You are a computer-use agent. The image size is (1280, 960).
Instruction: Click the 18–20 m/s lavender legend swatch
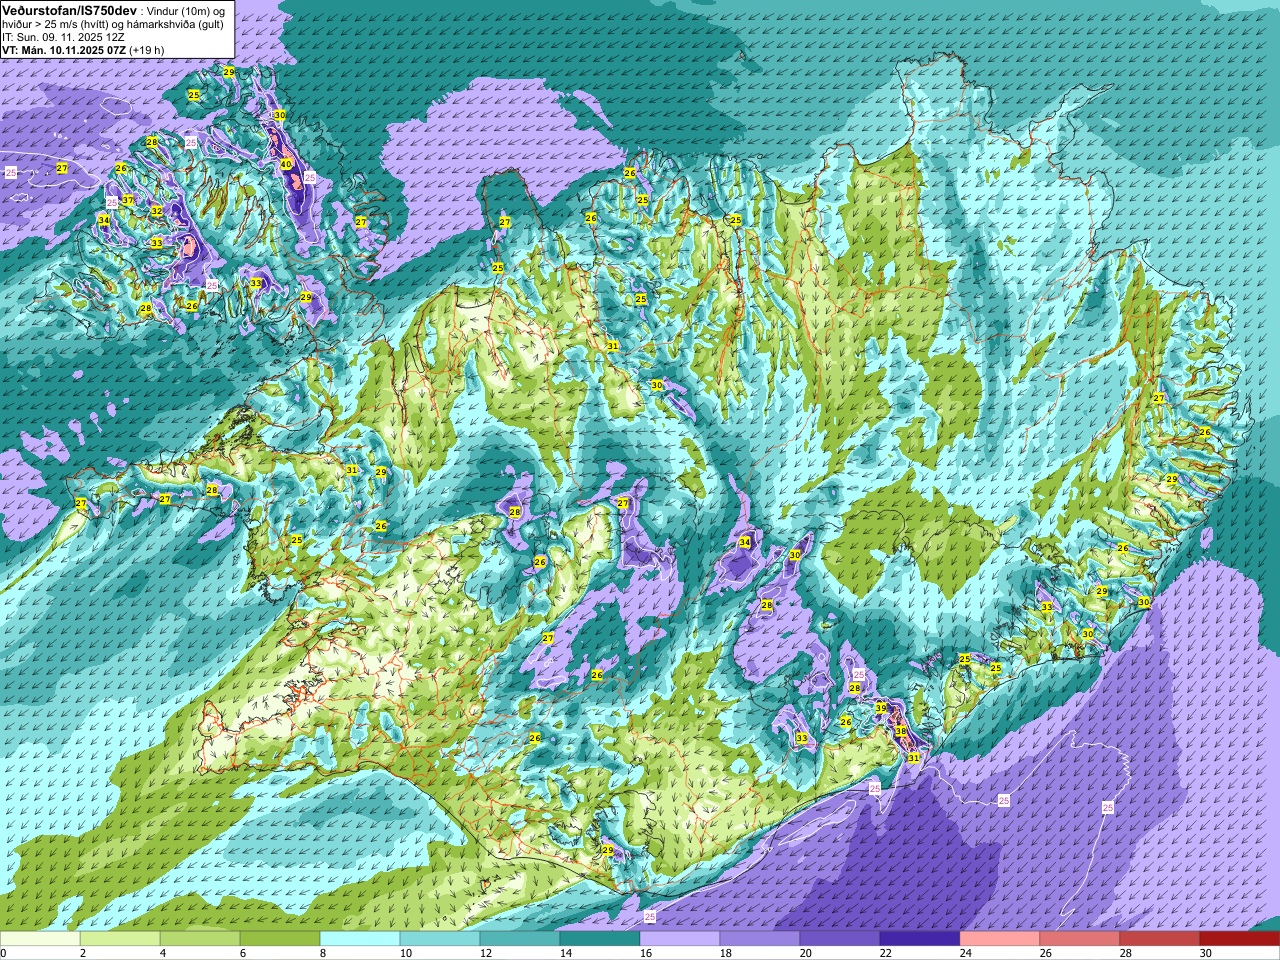760,939
